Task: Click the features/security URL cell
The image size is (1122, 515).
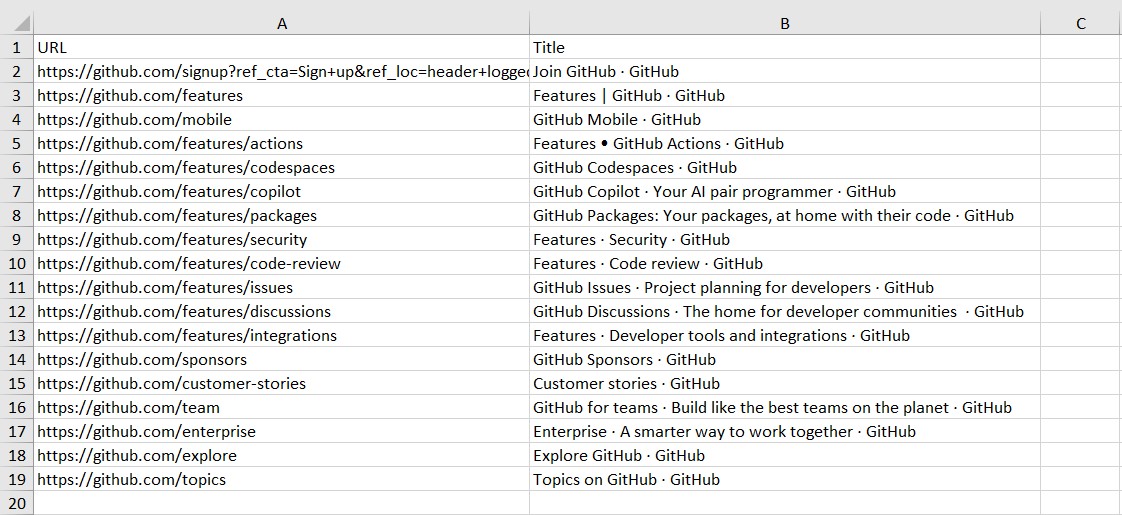Action: pos(282,239)
